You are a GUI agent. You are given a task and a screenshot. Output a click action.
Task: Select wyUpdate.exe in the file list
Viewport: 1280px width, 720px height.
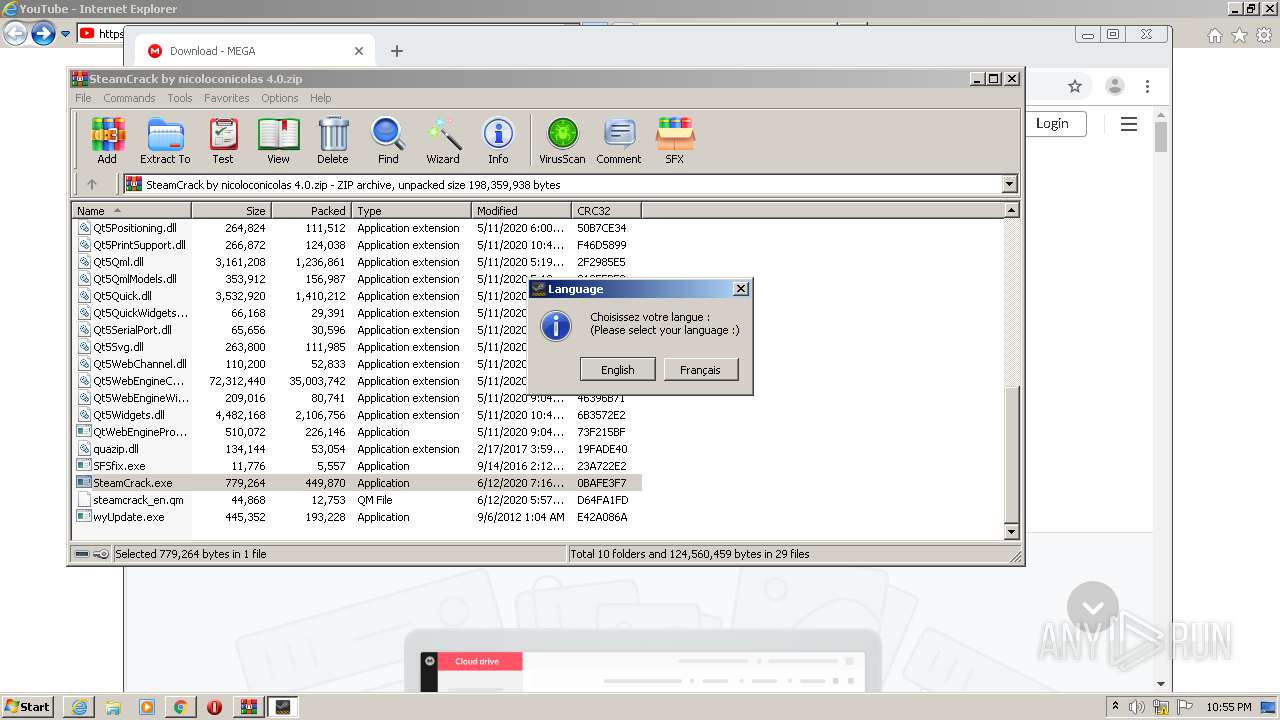click(x=128, y=517)
